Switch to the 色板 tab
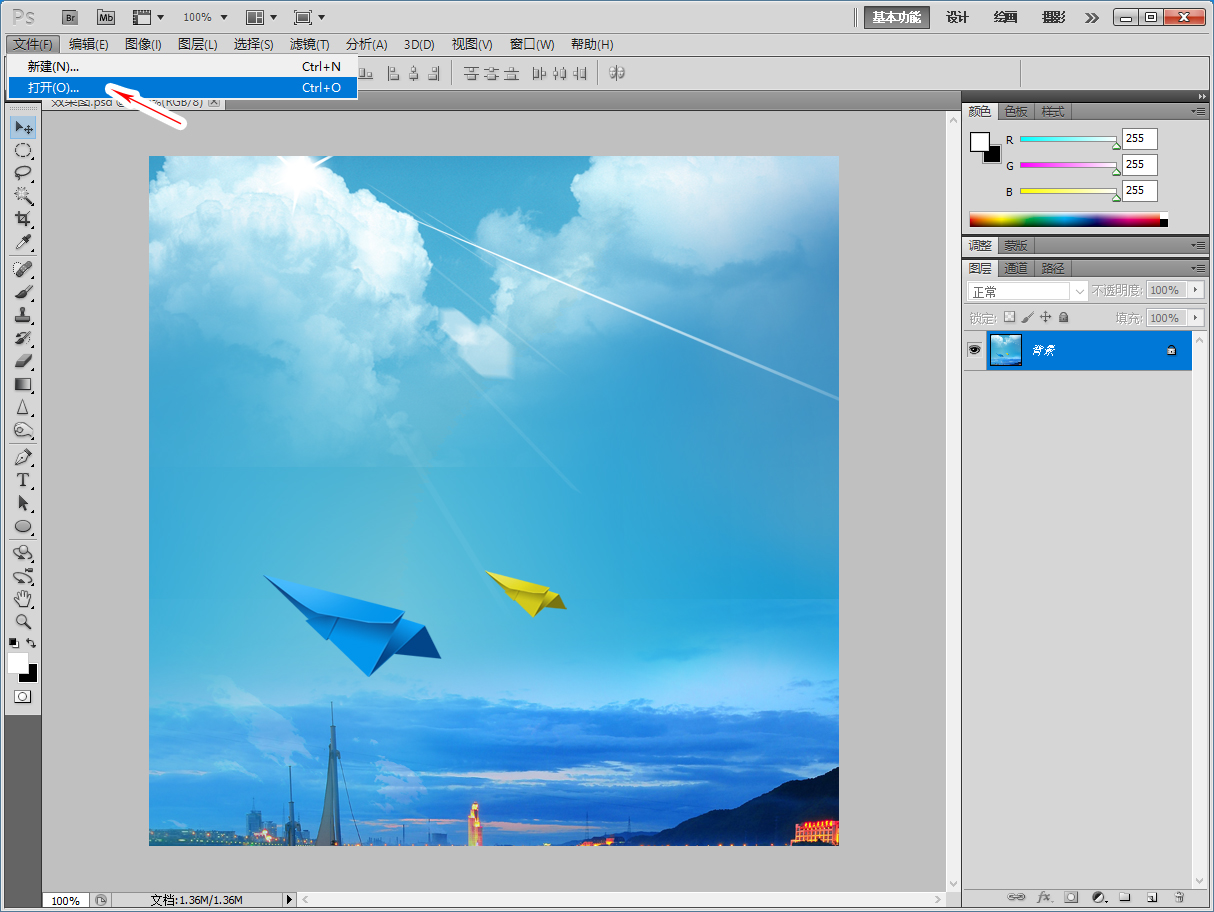The height and width of the screenshot is (912, 1214). click(1016, 111)
